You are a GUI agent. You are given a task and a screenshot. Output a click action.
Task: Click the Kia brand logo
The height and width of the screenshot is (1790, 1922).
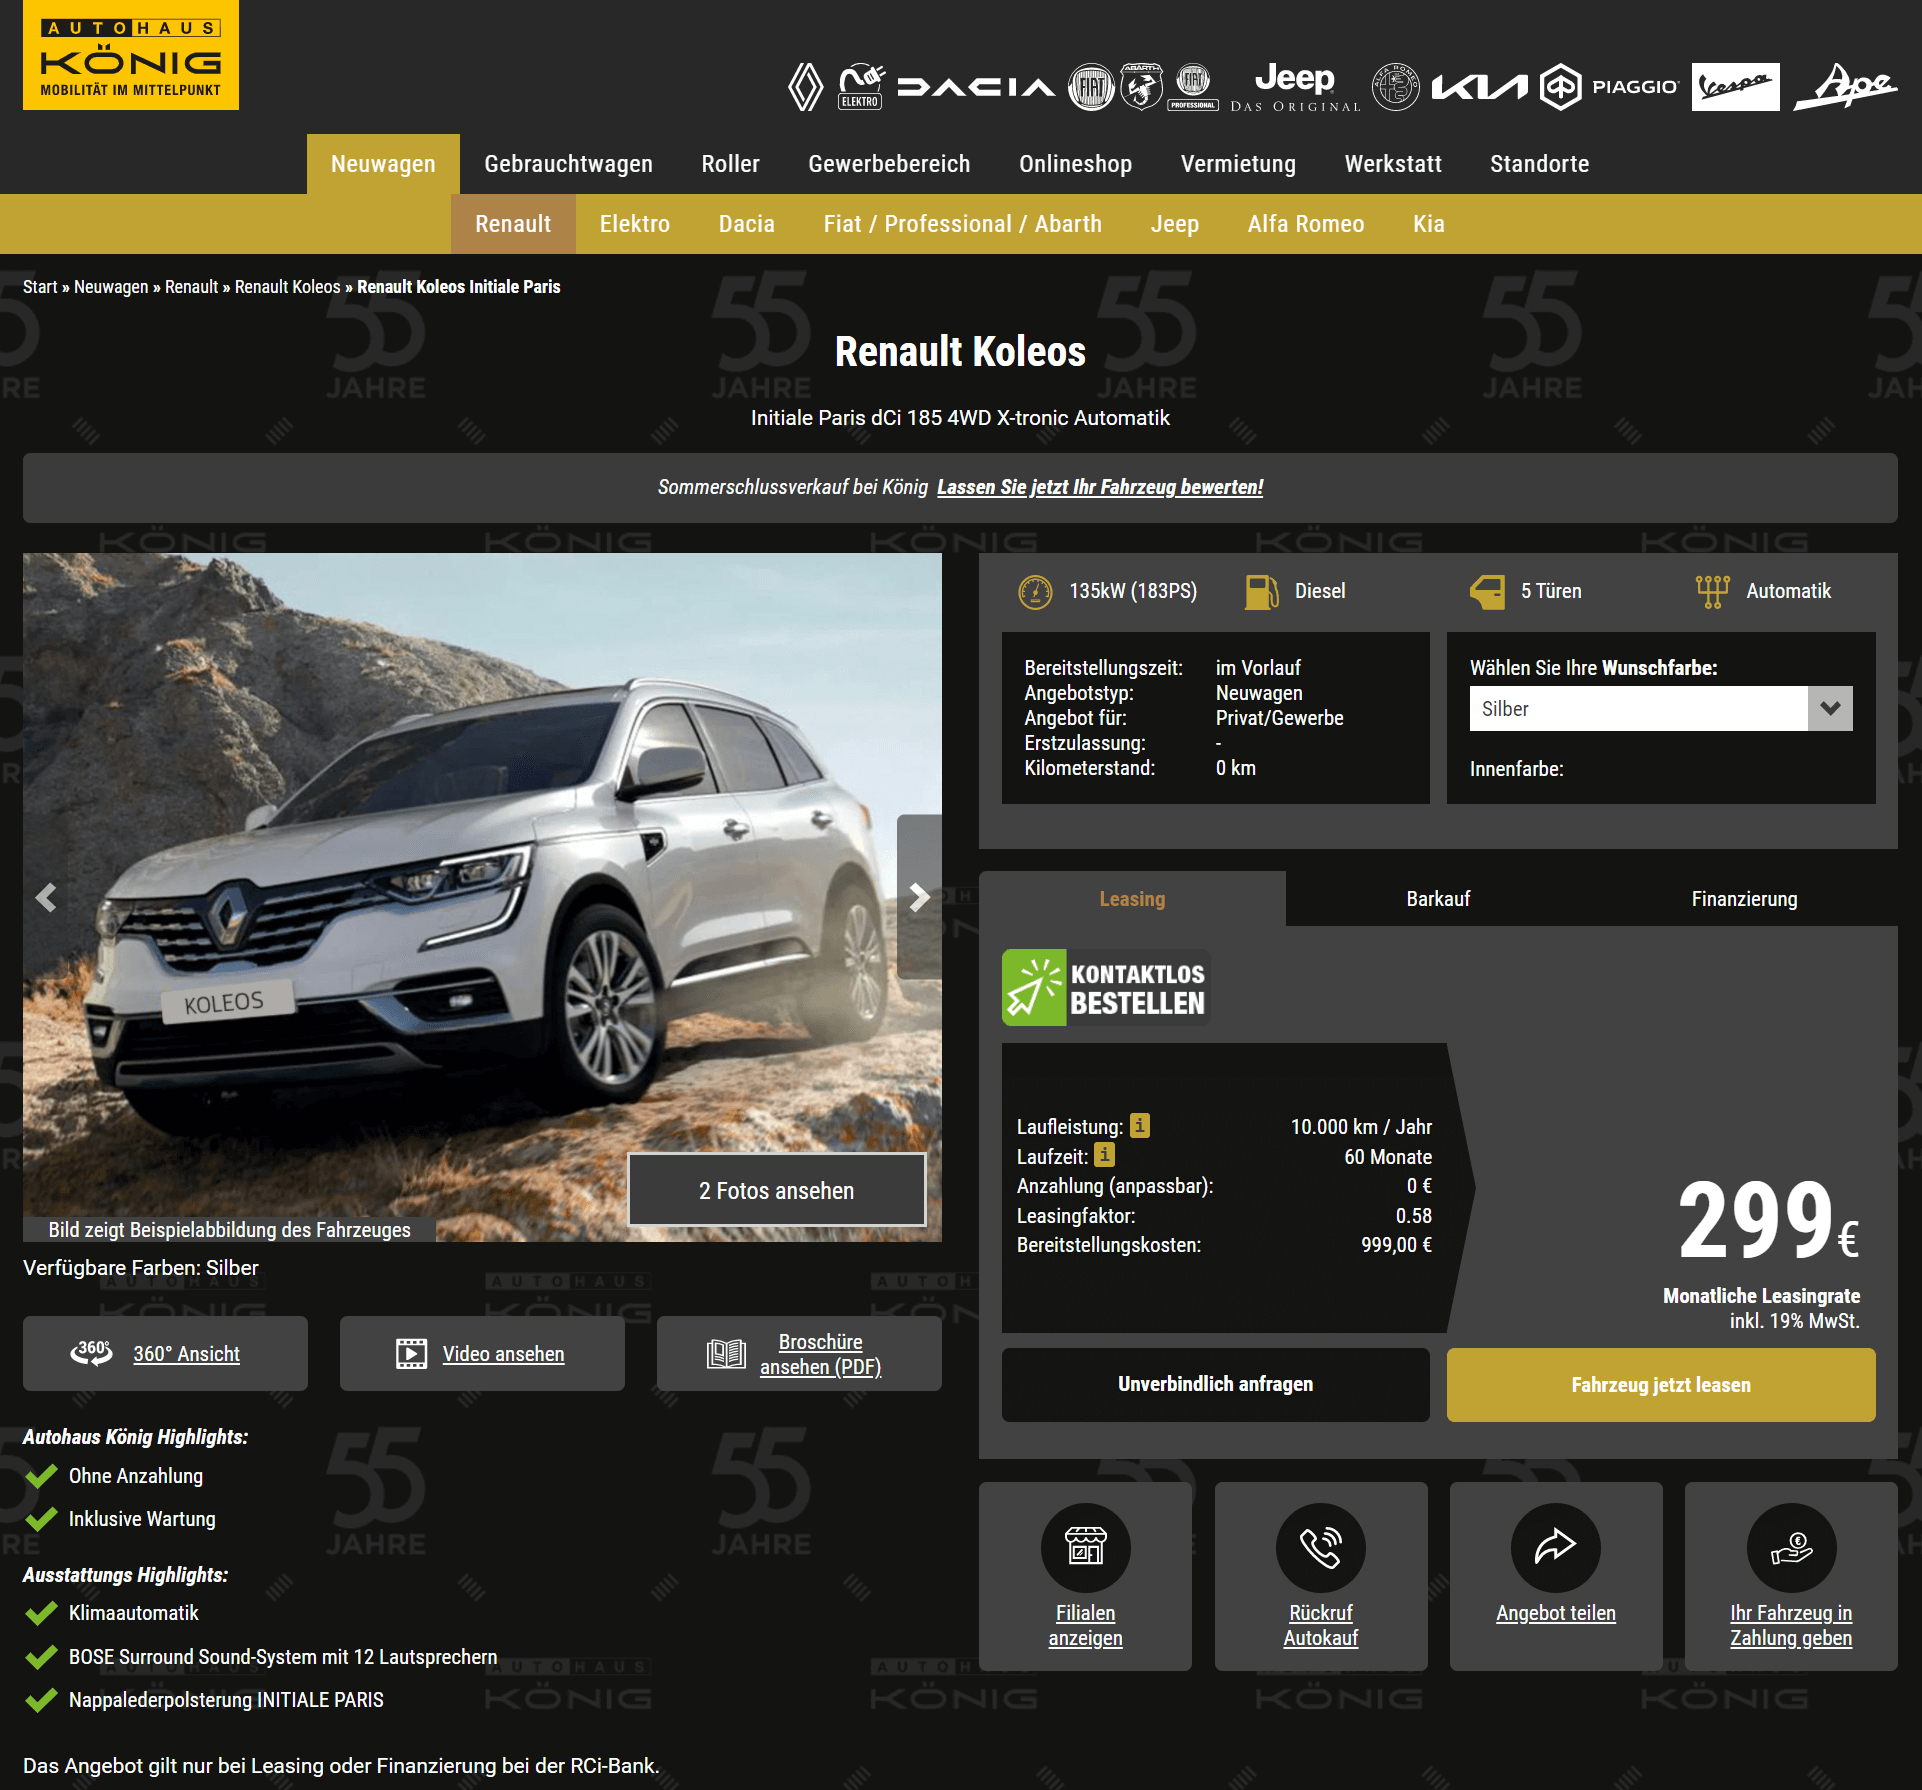coord(1480,87)
